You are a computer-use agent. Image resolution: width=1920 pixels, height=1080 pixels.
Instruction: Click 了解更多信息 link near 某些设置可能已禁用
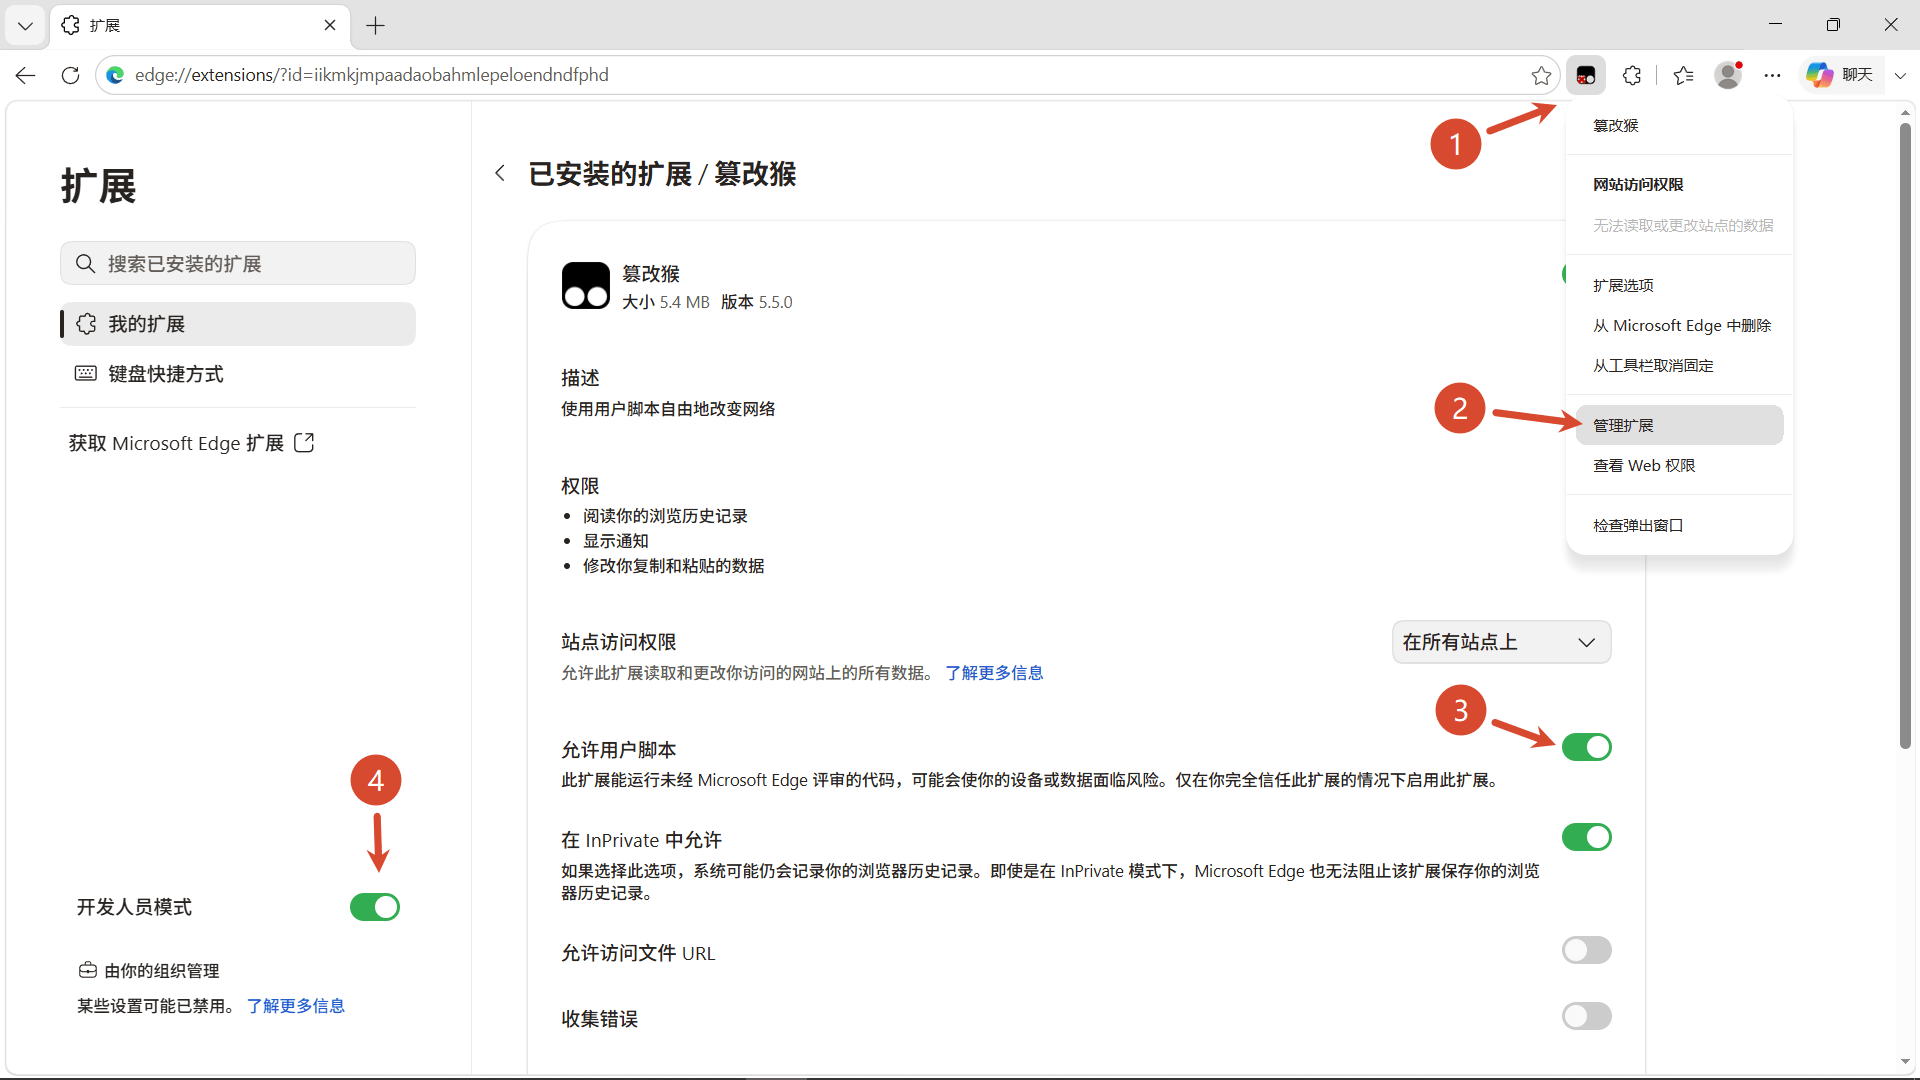pos(296,1006)
